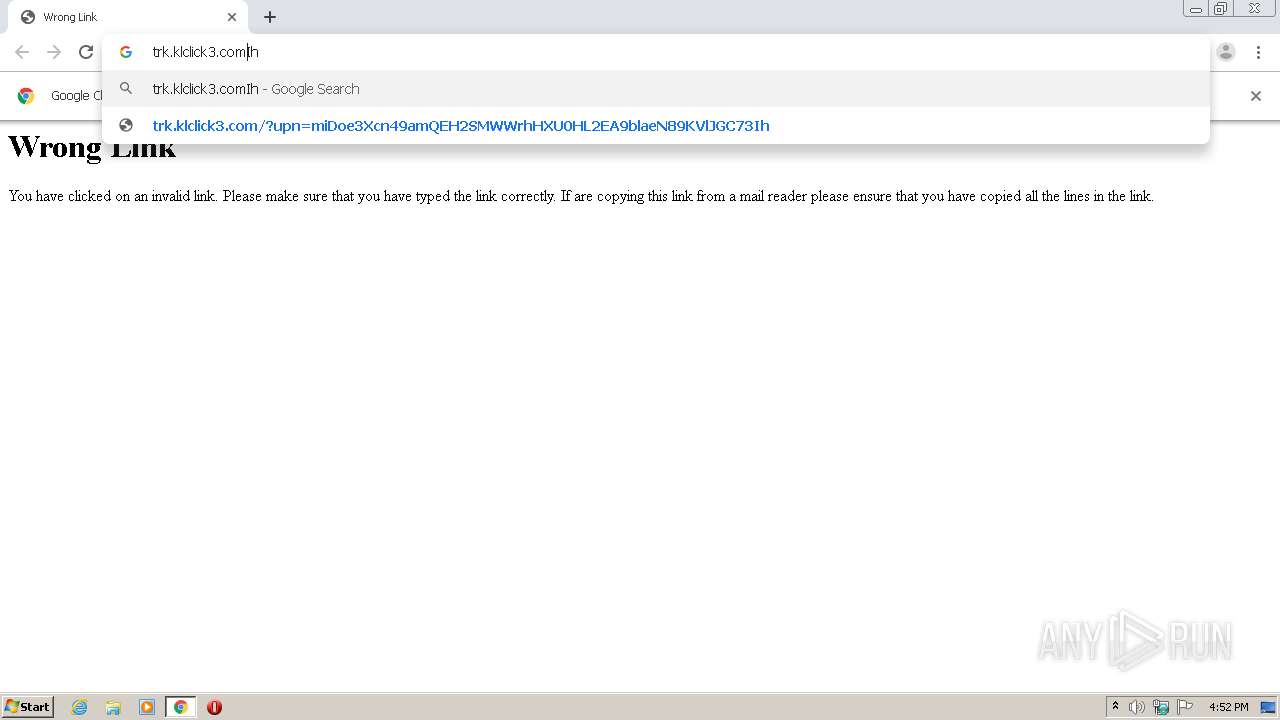This screenshot has width=1280, height=720.
Task: Click the browser Forward arrow
Action: click(x=54, y=52)
